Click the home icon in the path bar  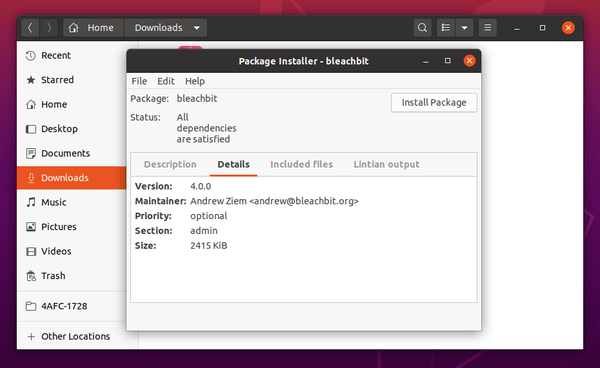[73, 28]
